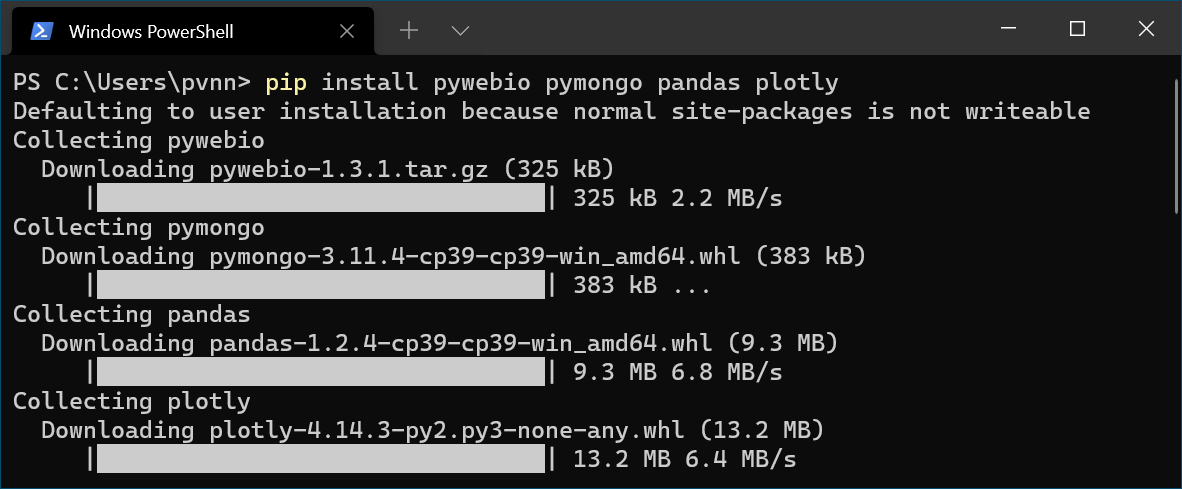Close the Windows PowerShell tab

click(x=347, y=31)
